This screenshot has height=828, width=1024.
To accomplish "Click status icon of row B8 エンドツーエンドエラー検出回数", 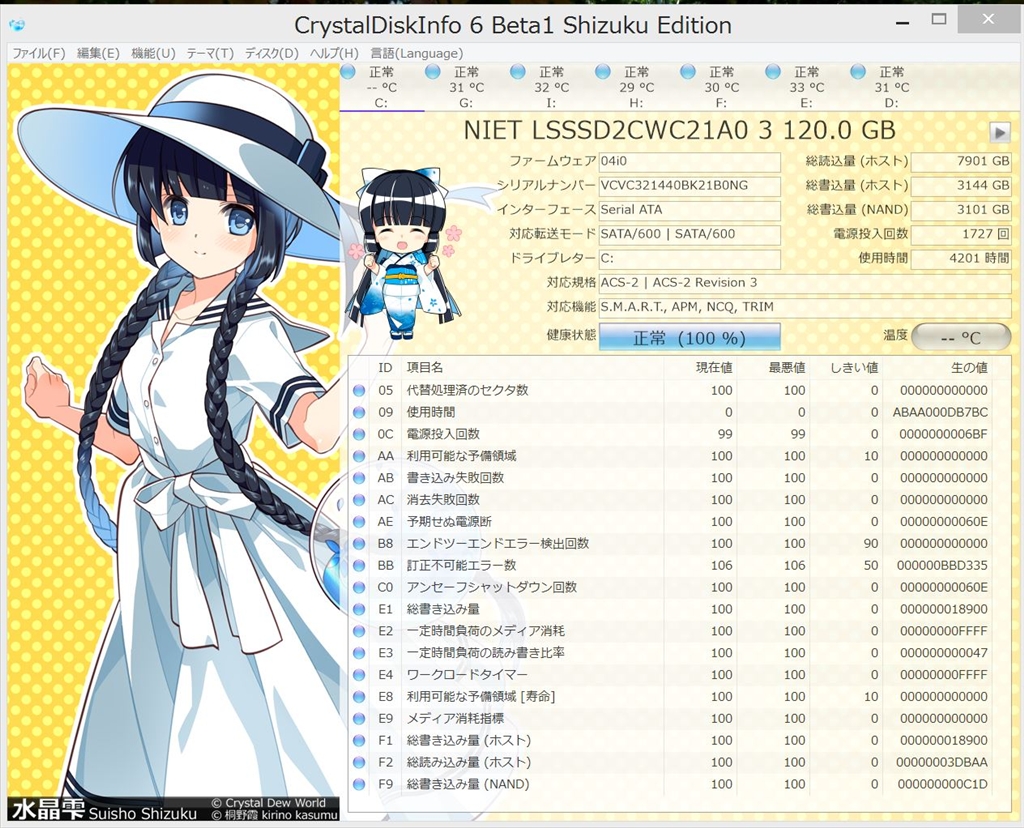I will click(x=359, y=544).
